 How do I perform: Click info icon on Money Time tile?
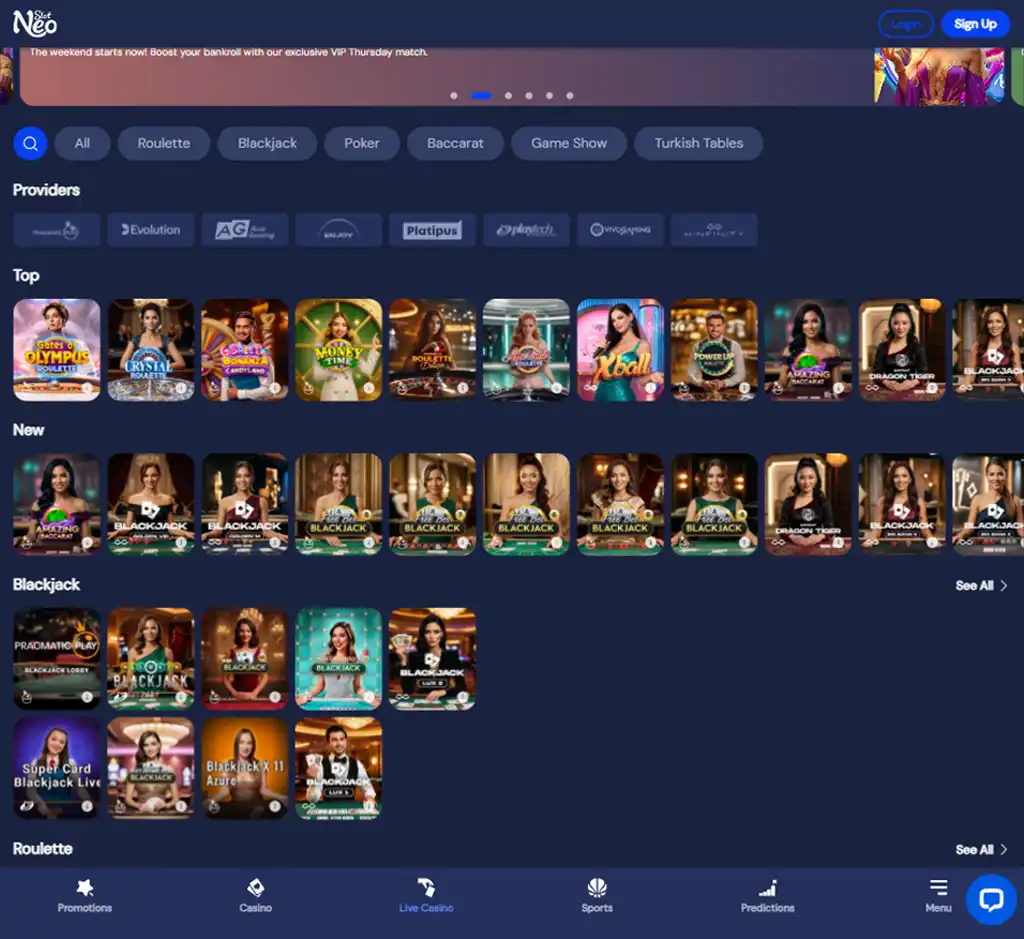pyautogui.click(x=369, y=388)
